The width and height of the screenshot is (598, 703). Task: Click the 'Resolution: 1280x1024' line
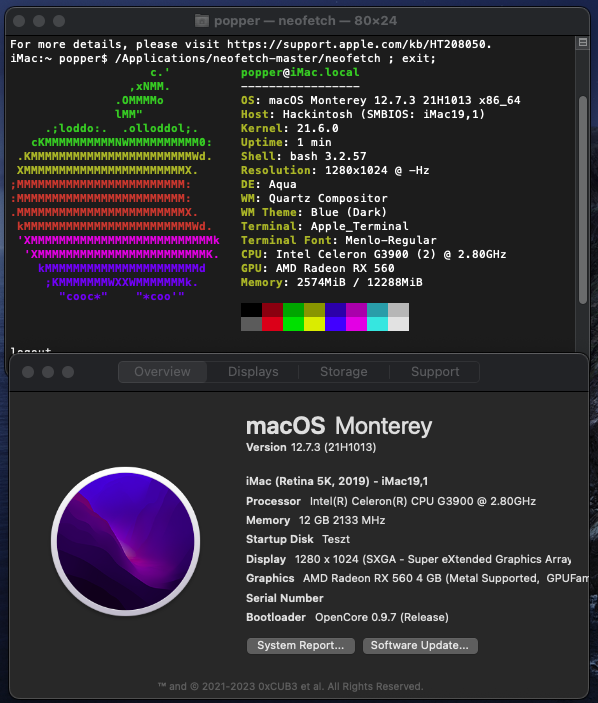pos(335,170)
